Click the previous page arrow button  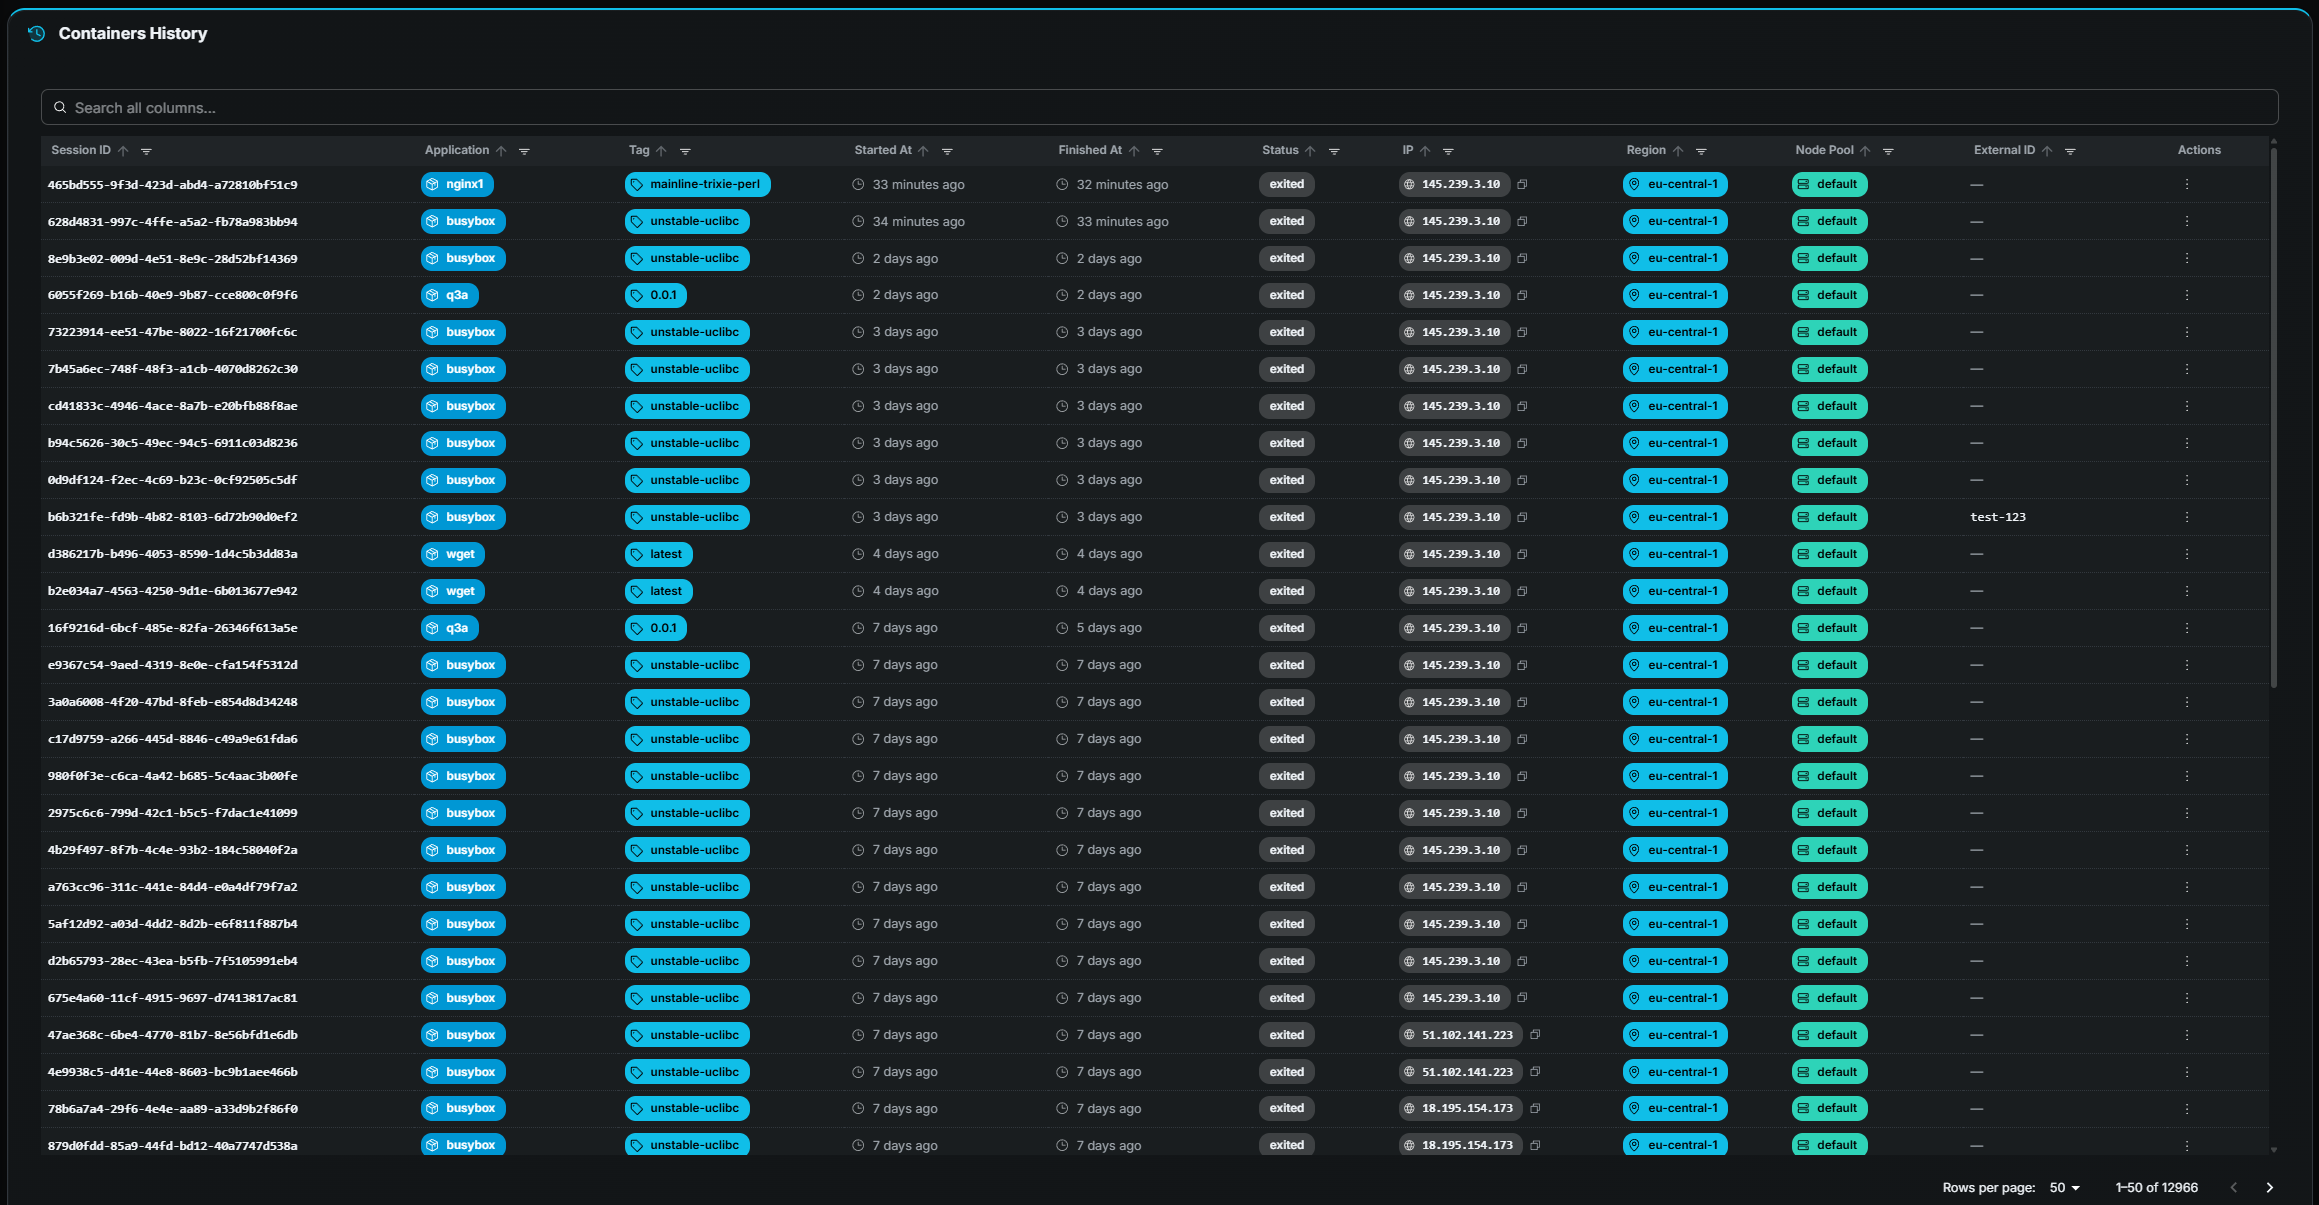(x=2234, y=1187)
